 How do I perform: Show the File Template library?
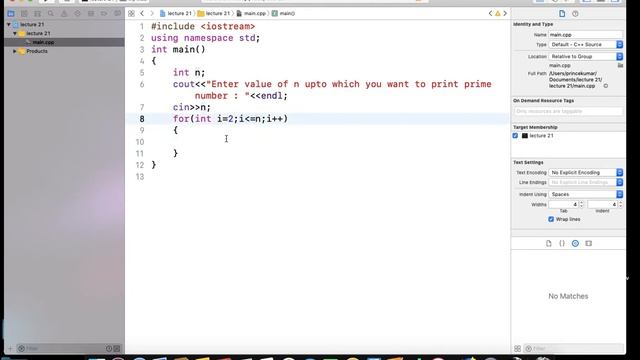coord(549,243)
